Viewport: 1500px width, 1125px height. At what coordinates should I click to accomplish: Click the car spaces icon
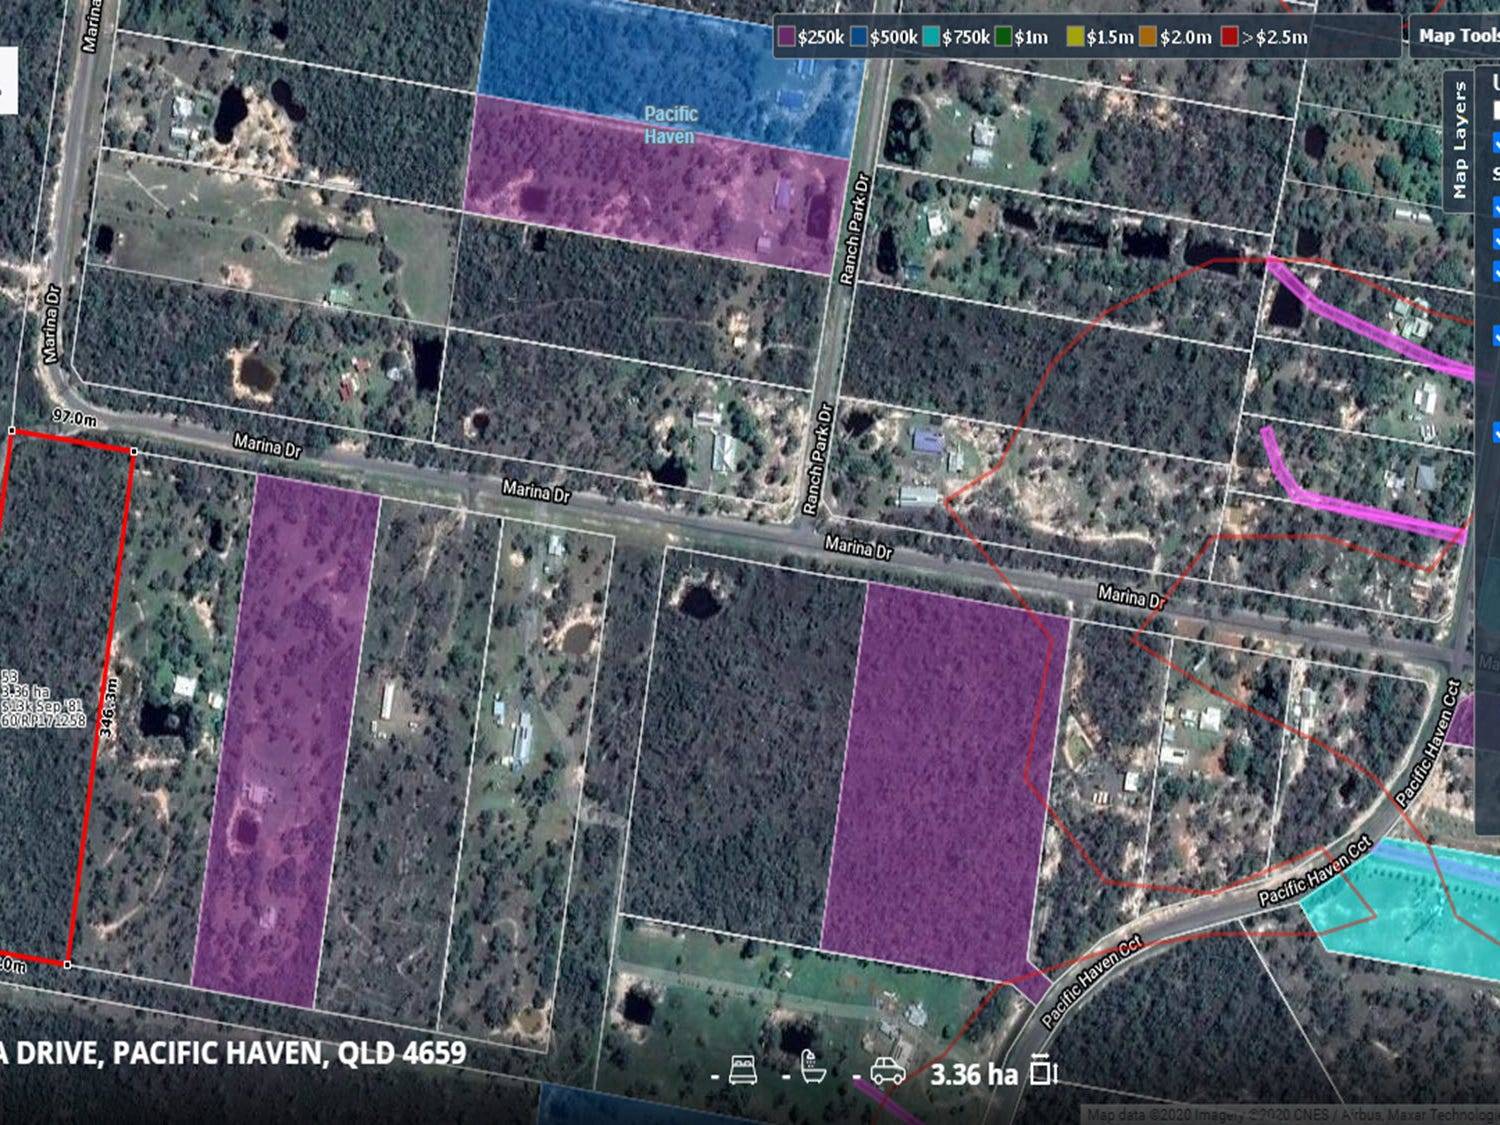pos(887,1072)
